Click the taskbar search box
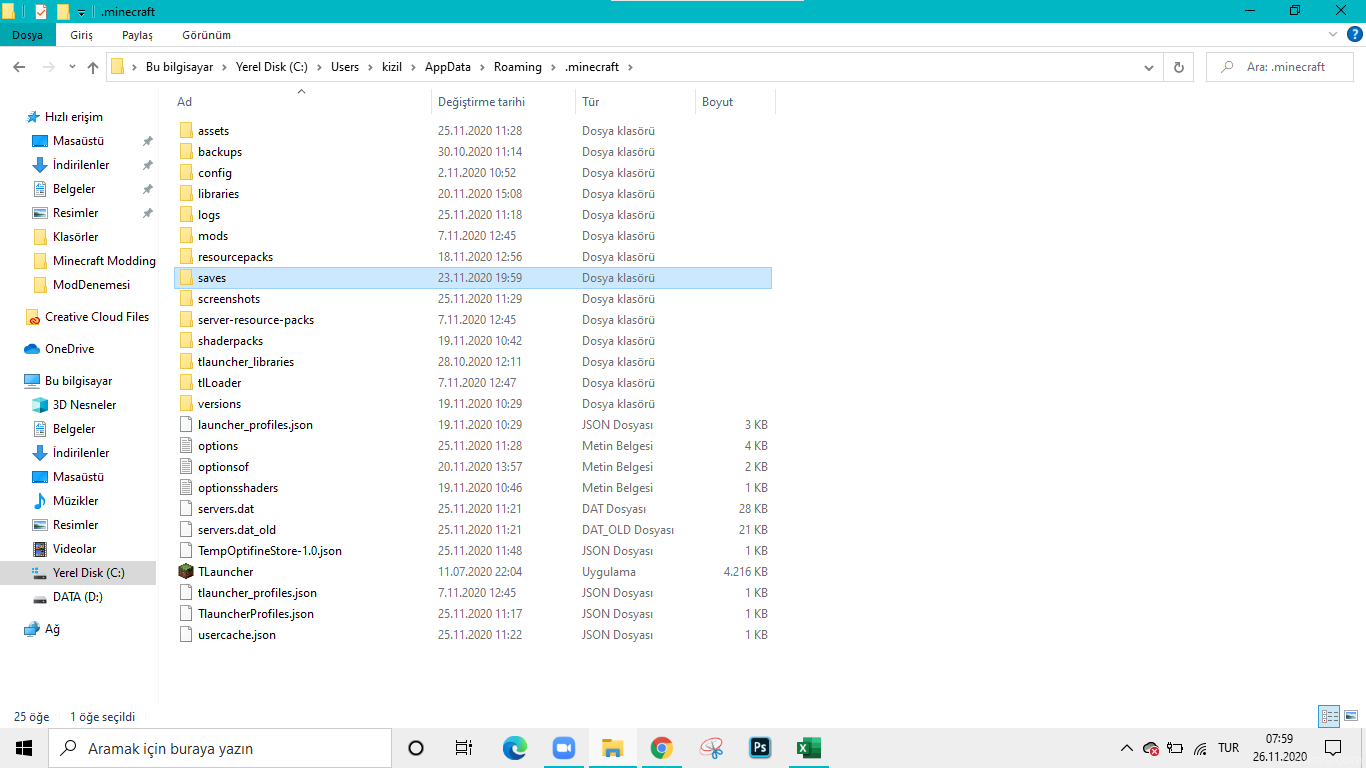This screenshot has height=768, width=1366. [220, 748]
